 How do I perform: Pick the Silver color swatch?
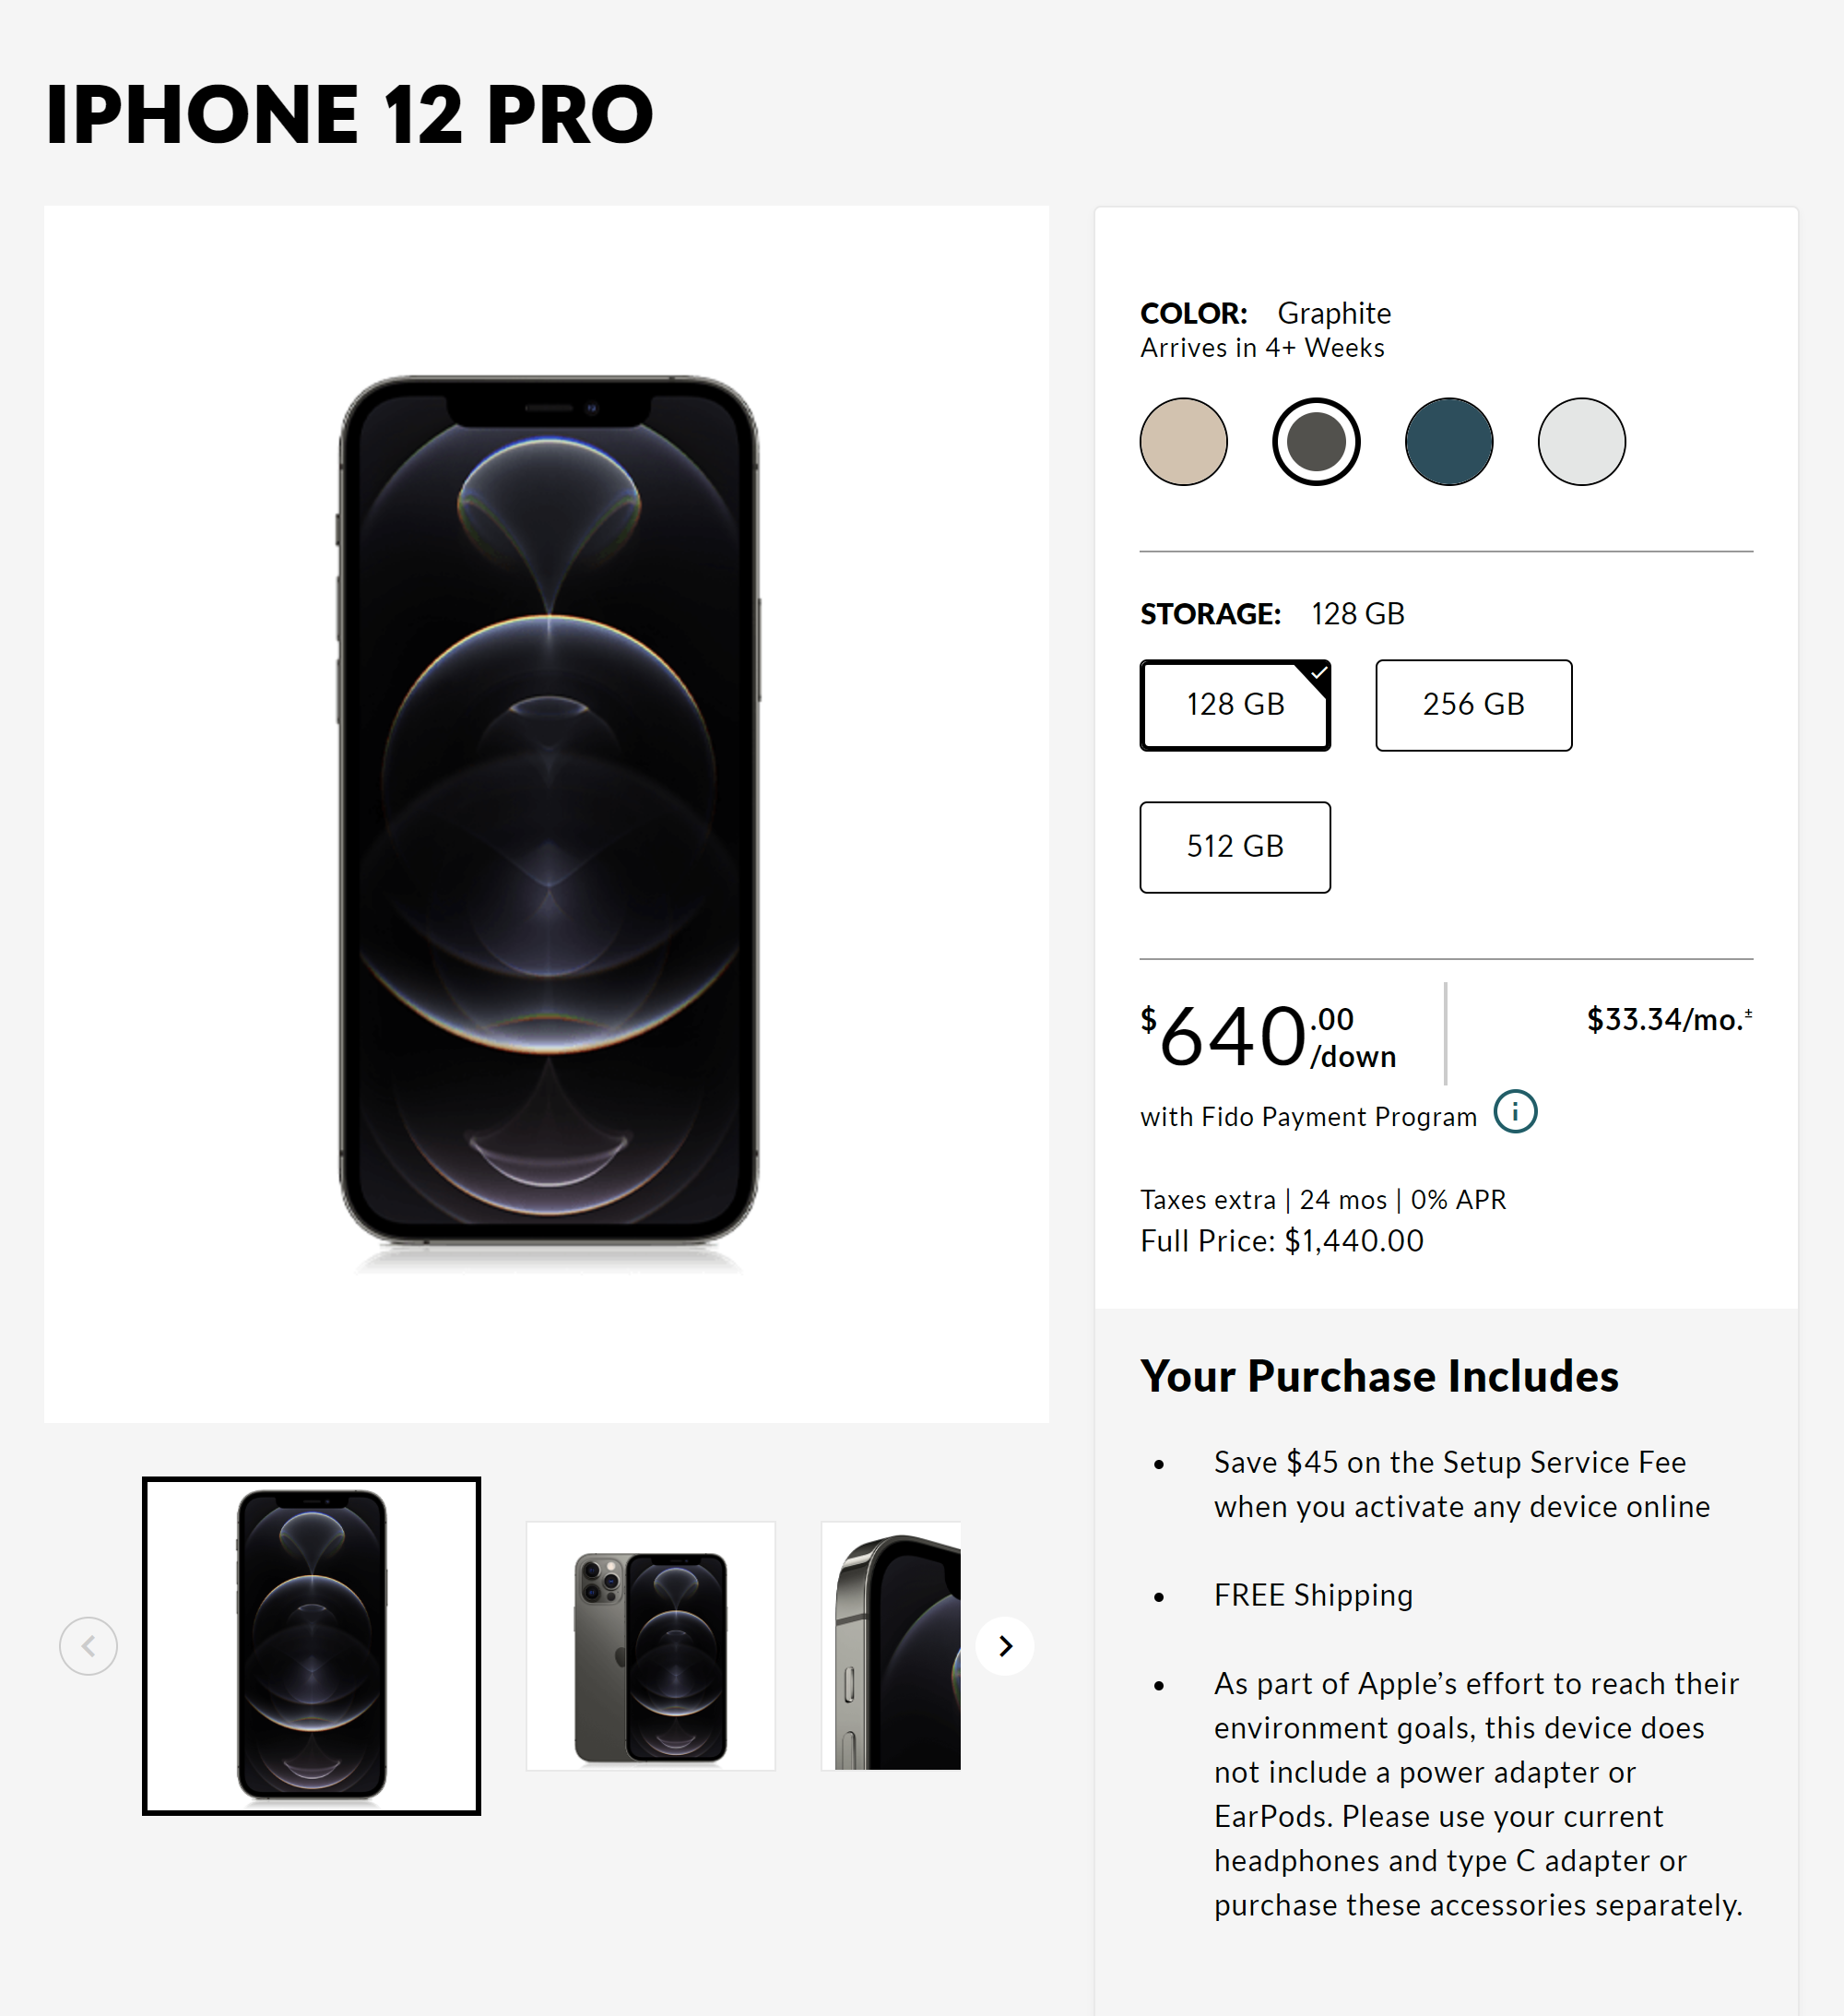1582,442
